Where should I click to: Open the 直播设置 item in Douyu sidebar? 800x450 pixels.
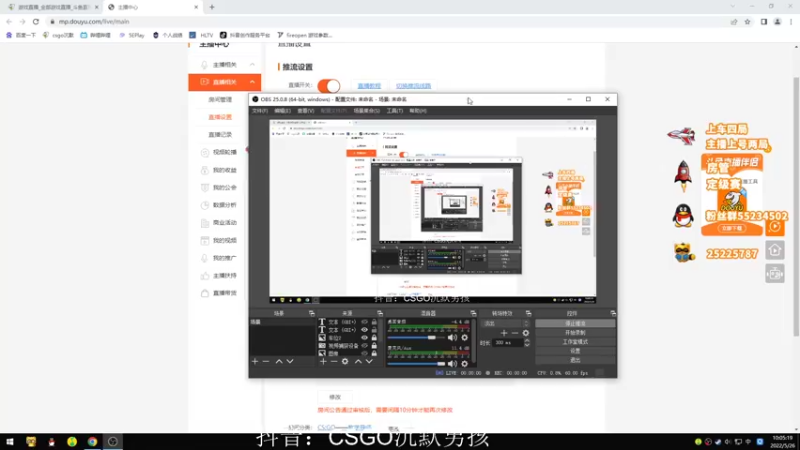(x=220, y=117)
